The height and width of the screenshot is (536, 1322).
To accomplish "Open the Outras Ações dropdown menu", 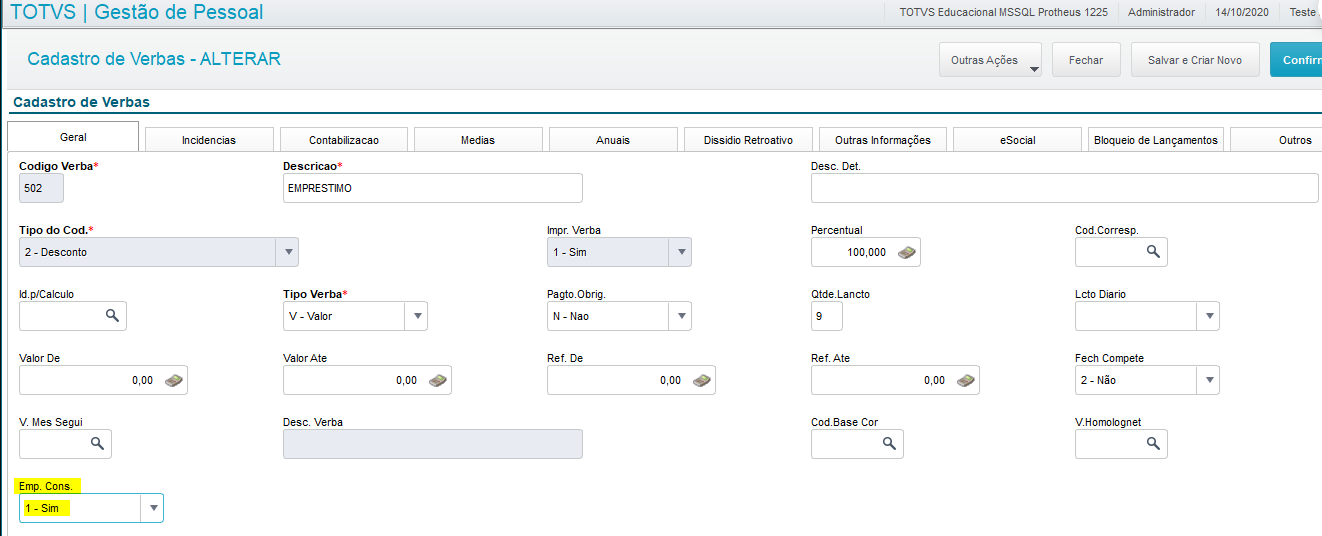I will click(990, 60).
